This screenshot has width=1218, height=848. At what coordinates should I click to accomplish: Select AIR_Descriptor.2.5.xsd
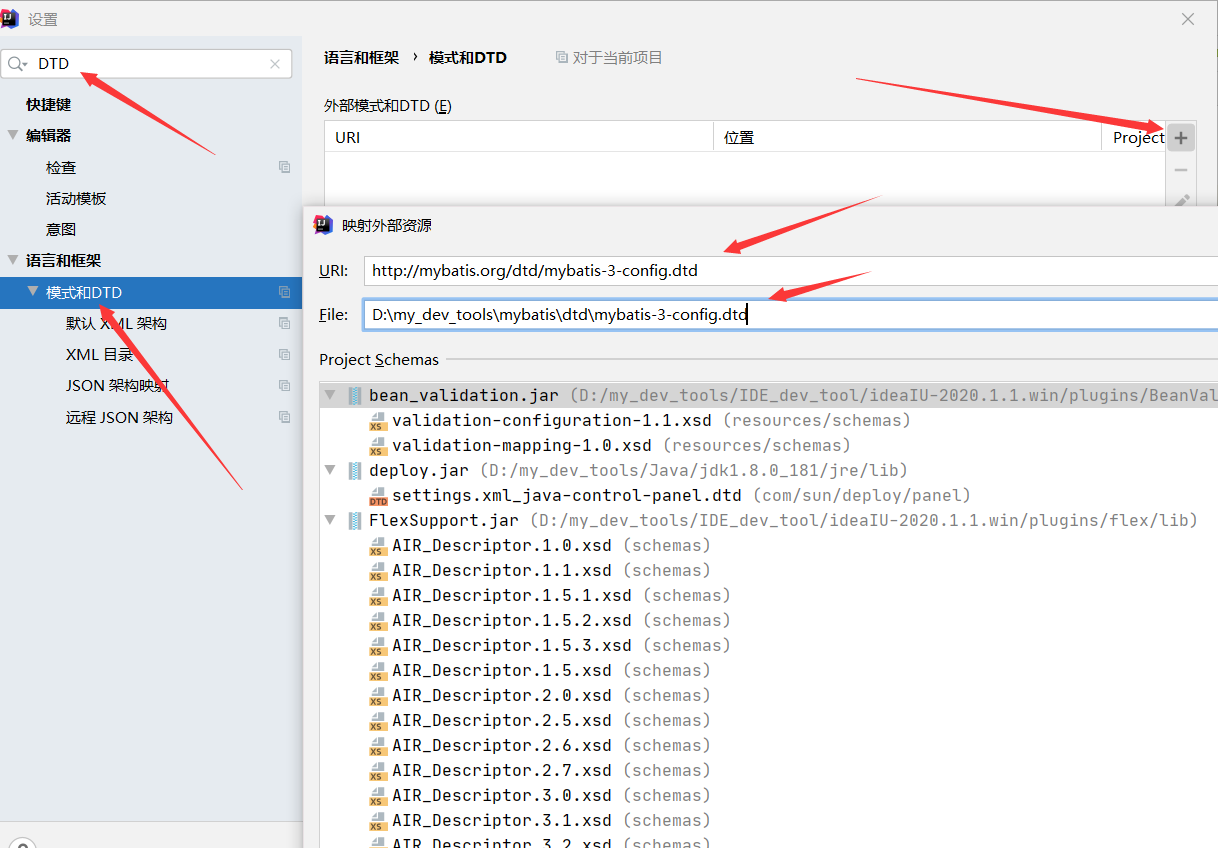[501, 720]
